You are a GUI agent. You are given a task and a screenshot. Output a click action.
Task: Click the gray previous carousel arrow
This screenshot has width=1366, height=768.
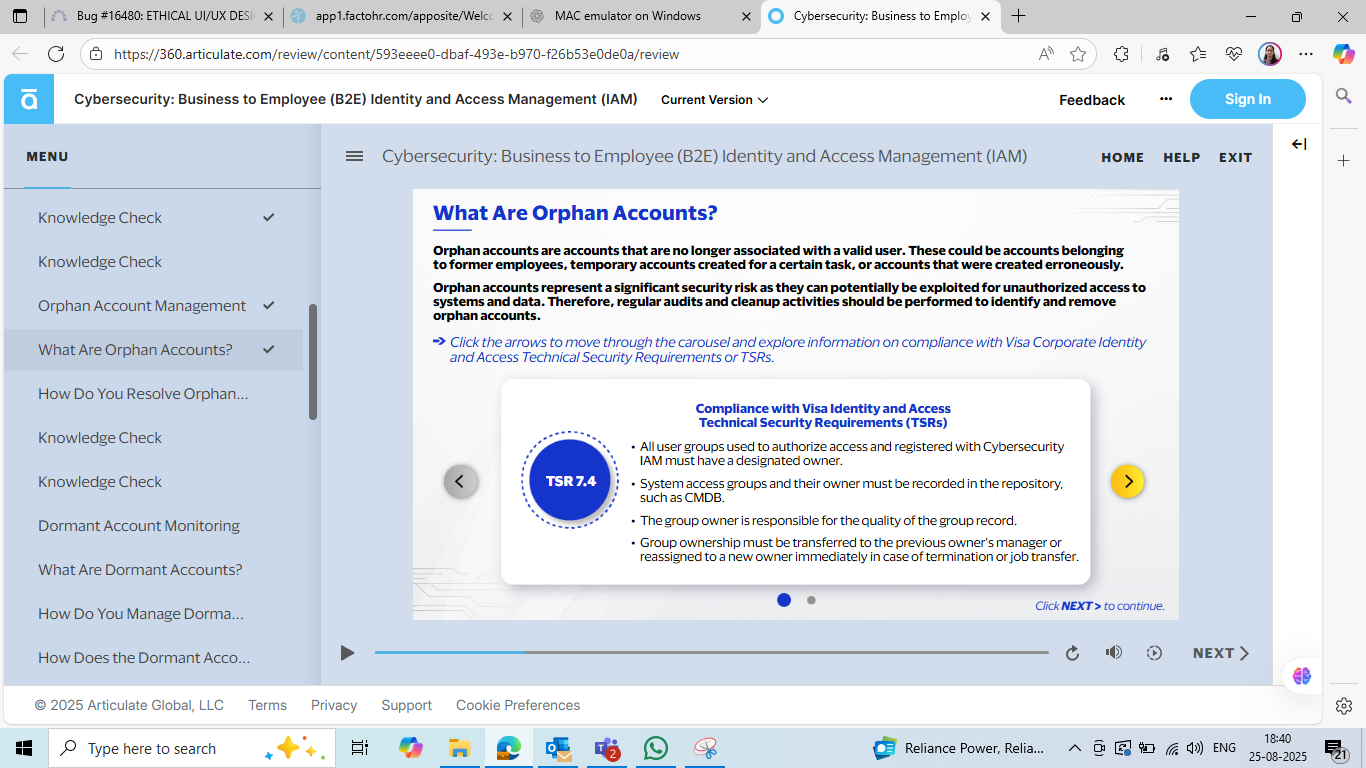(x=460, y=481)
